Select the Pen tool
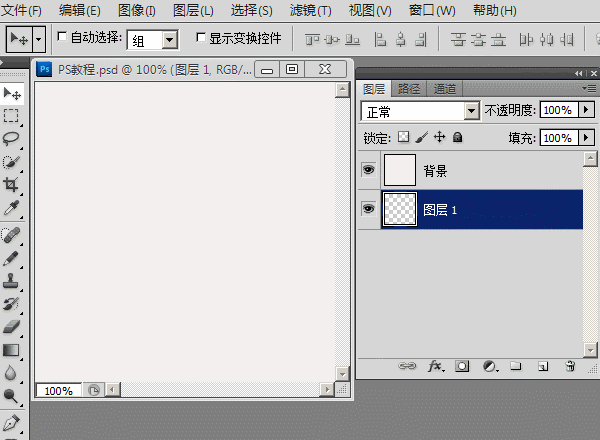600x440 pixels. coord(11,423)
